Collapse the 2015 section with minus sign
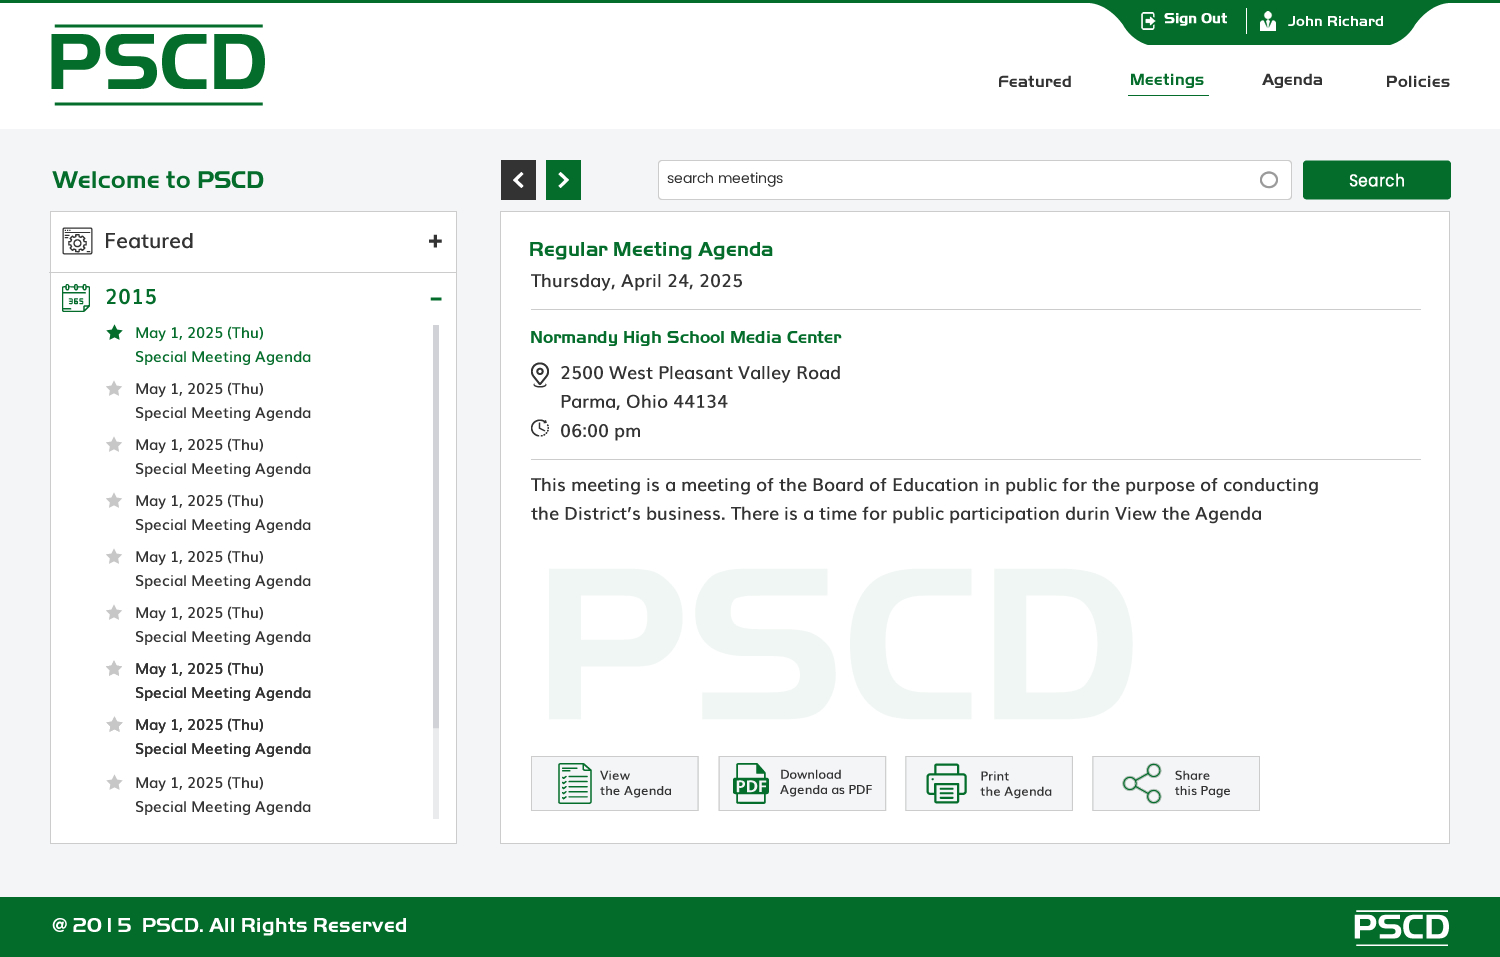This screenshot has width=1500, height=957. click(x=436, y=299)
